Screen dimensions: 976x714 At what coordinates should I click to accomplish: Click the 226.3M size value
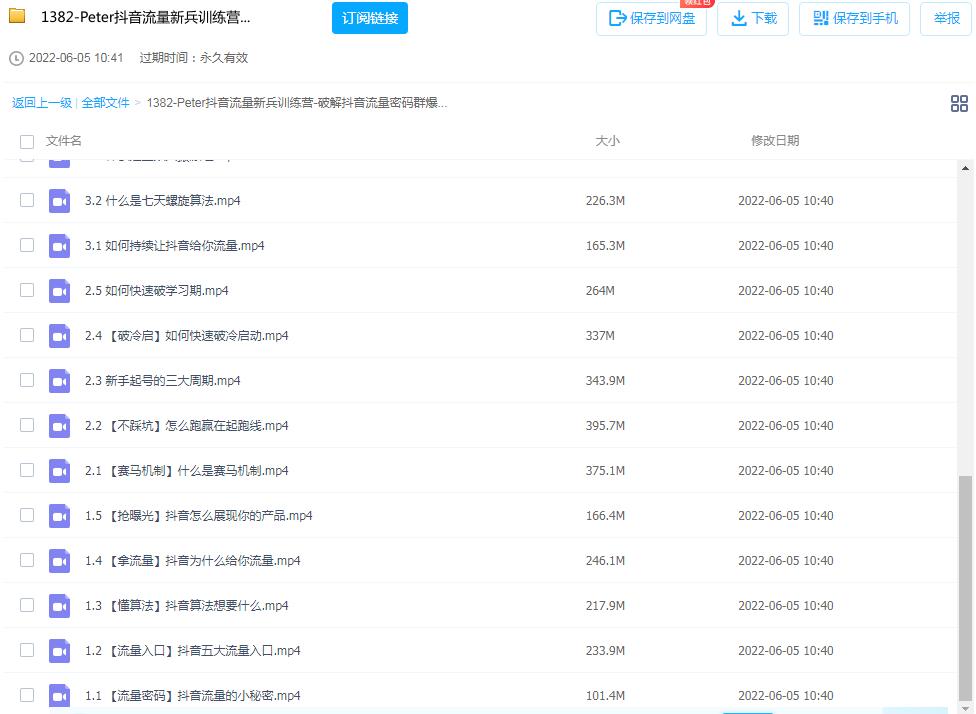605,201
